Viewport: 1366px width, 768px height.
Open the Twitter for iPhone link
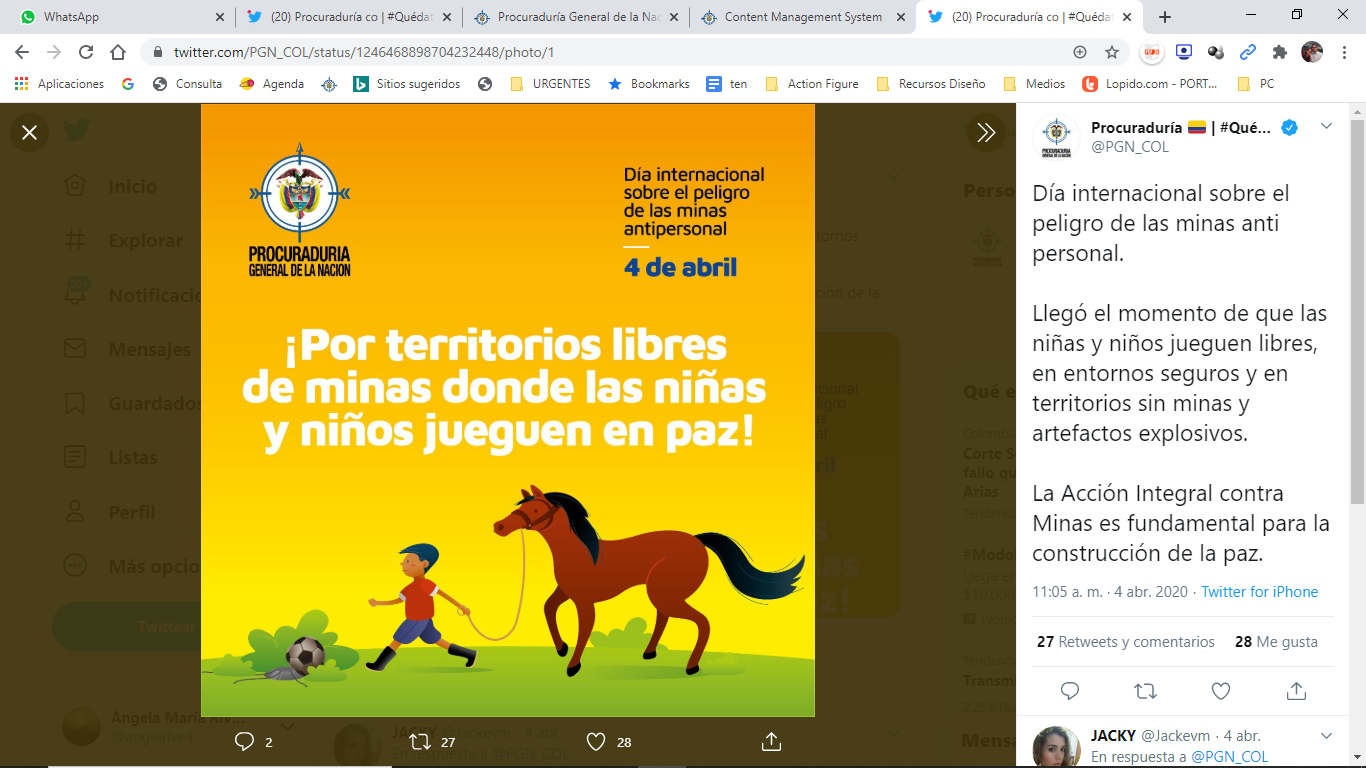(x=1260, y=592)
